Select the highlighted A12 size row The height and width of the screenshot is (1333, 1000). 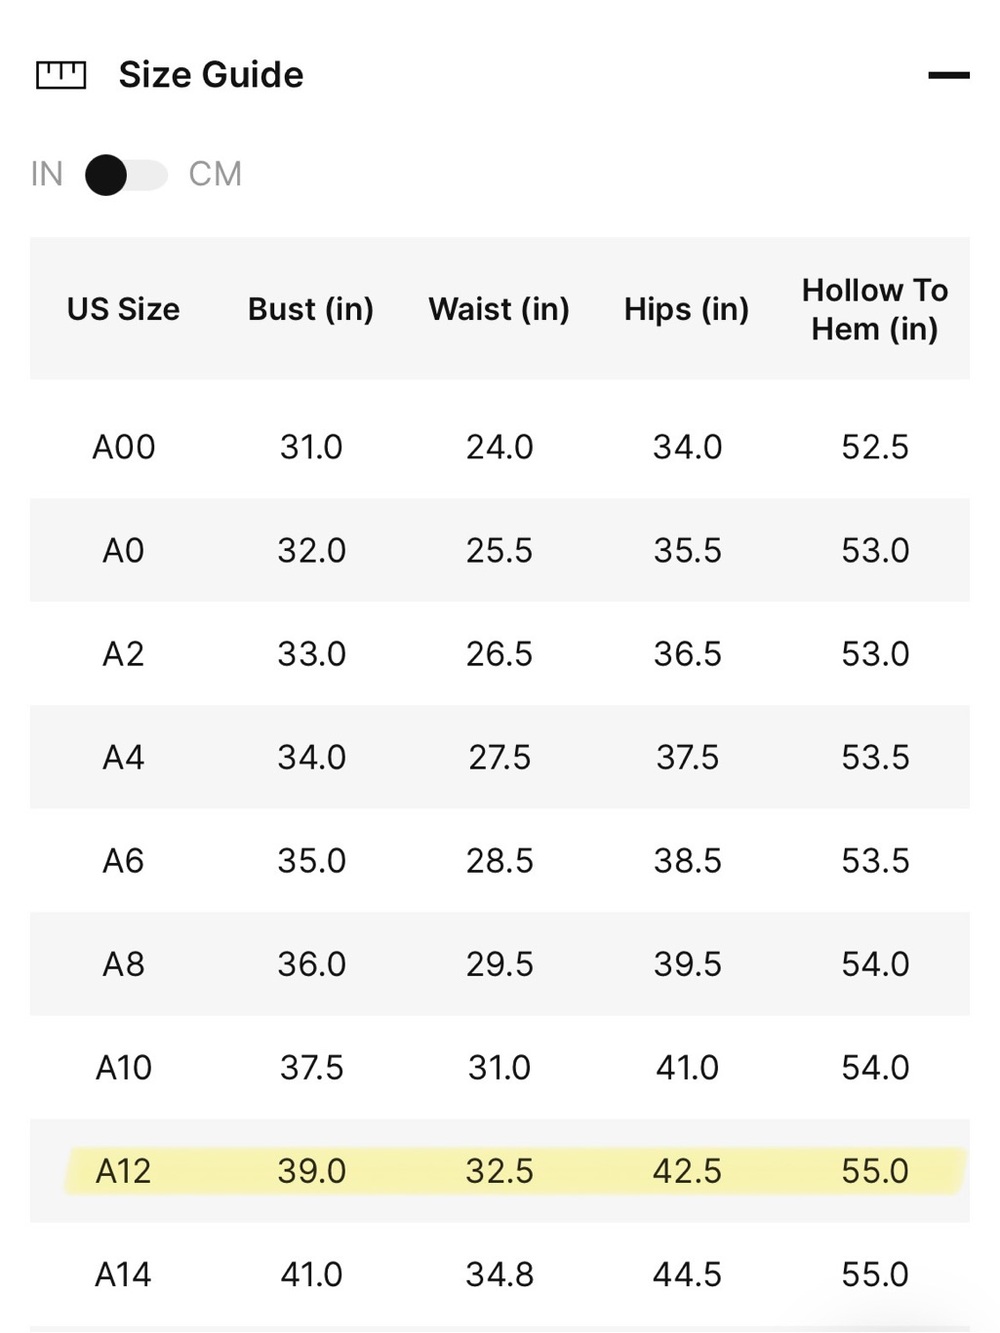tap(500, 1171)
